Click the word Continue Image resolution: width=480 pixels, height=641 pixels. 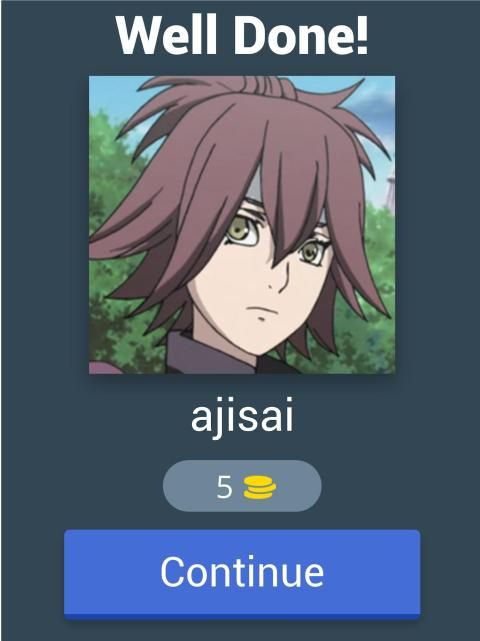(x=242, y=572)
